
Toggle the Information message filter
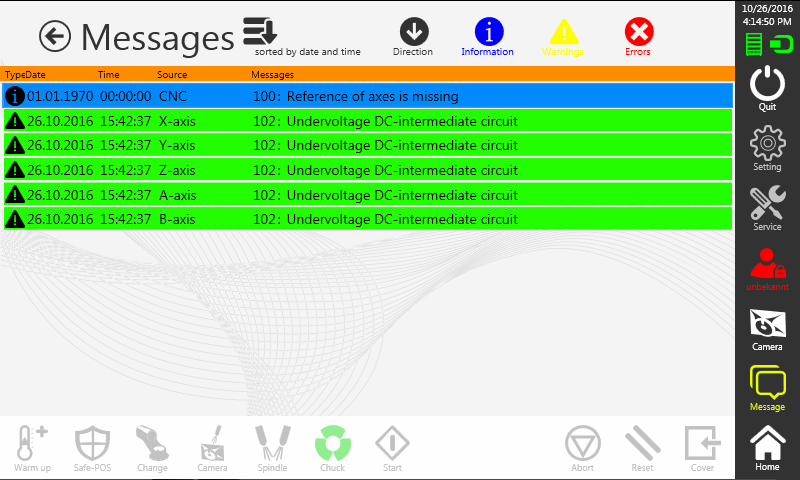point(487,32)
